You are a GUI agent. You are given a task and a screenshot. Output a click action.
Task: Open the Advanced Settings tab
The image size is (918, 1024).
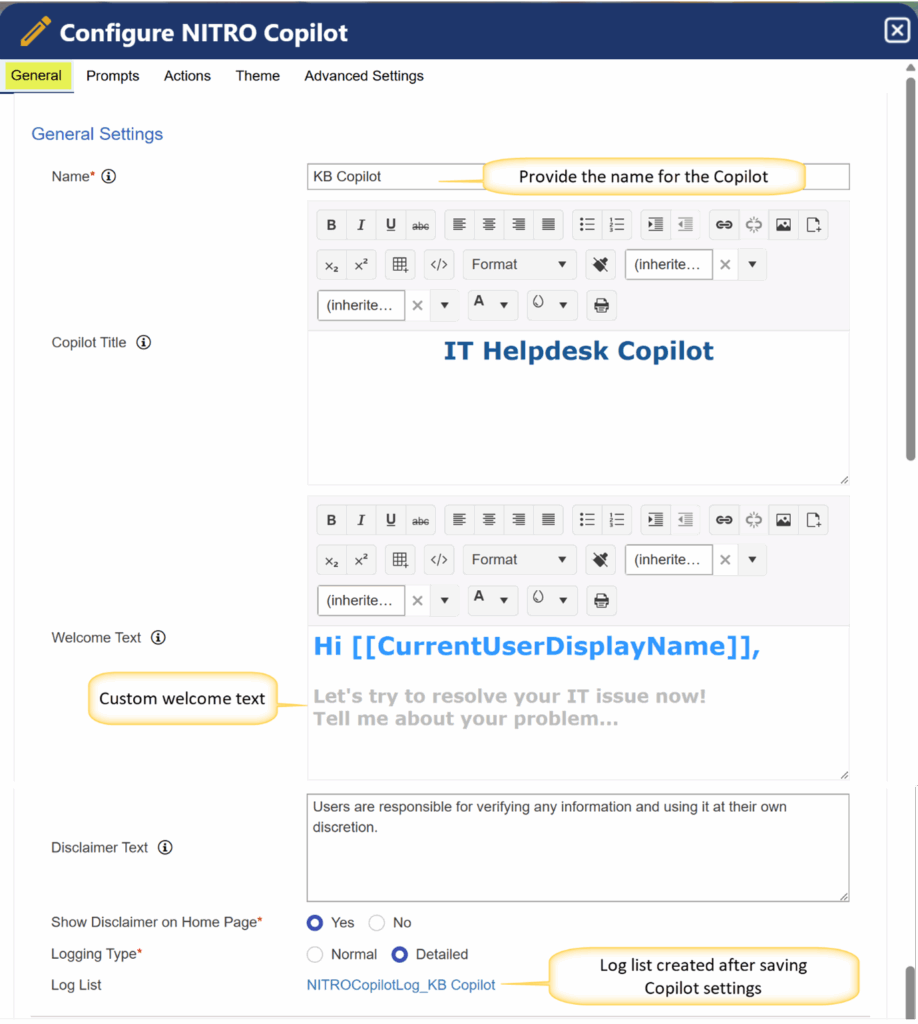364,76
